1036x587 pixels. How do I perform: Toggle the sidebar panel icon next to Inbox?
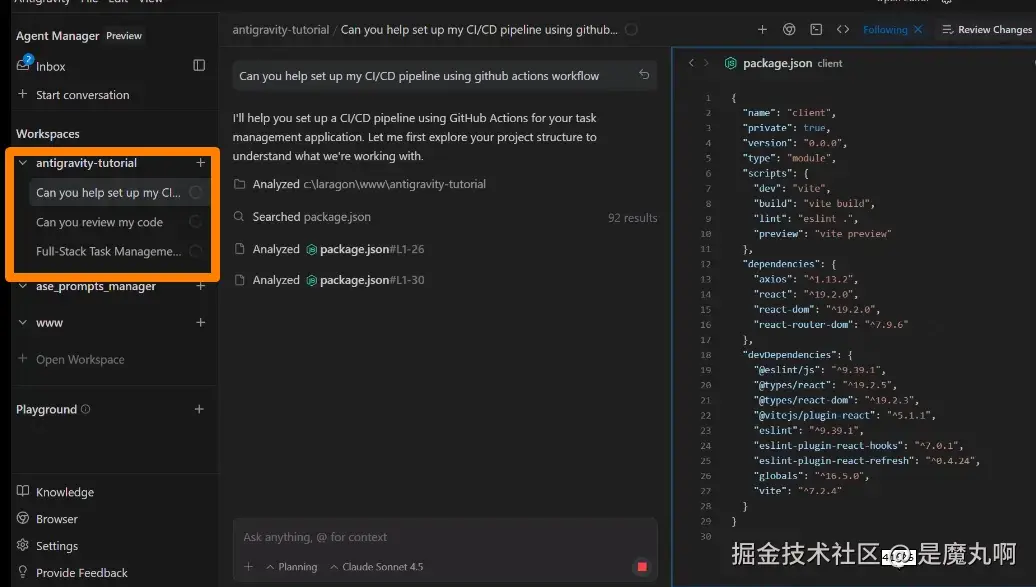tap(199, 65)
